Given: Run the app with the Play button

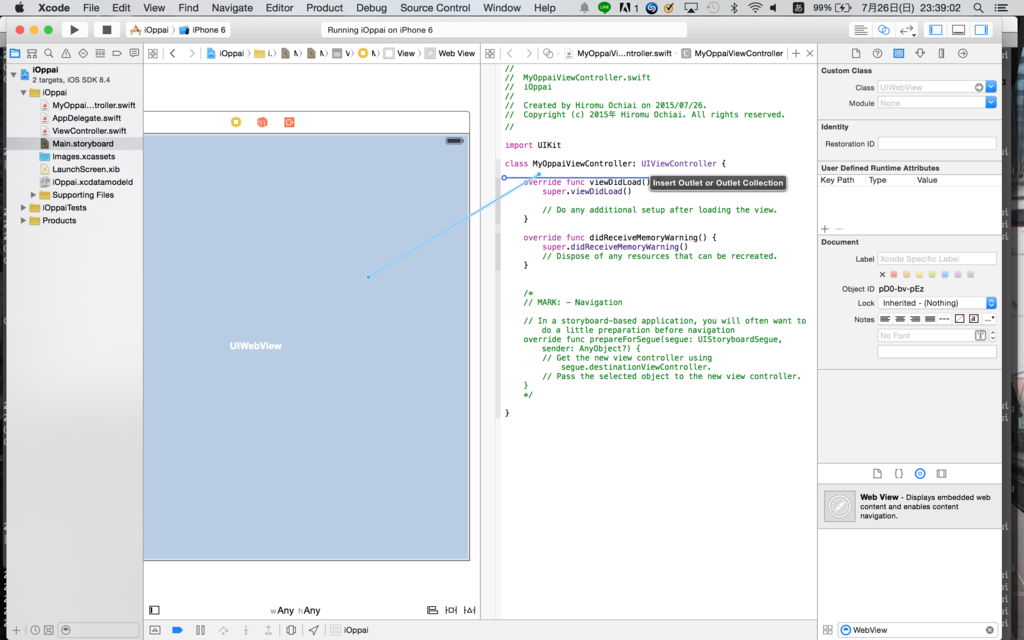Looking at the screenshot, I should pyautogui.click(x=74, y=30).
